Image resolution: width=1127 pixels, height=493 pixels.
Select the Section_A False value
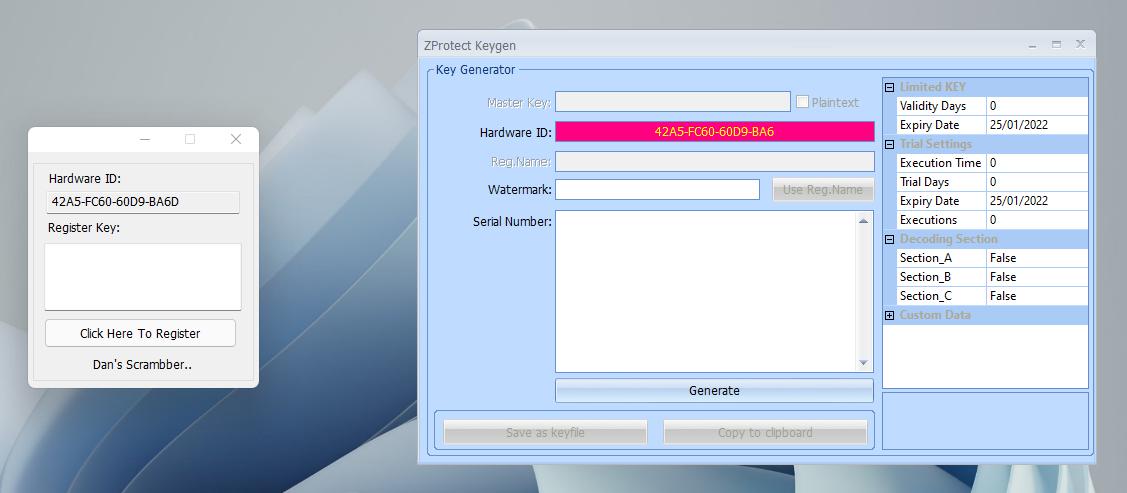[x=1036, y=258]
